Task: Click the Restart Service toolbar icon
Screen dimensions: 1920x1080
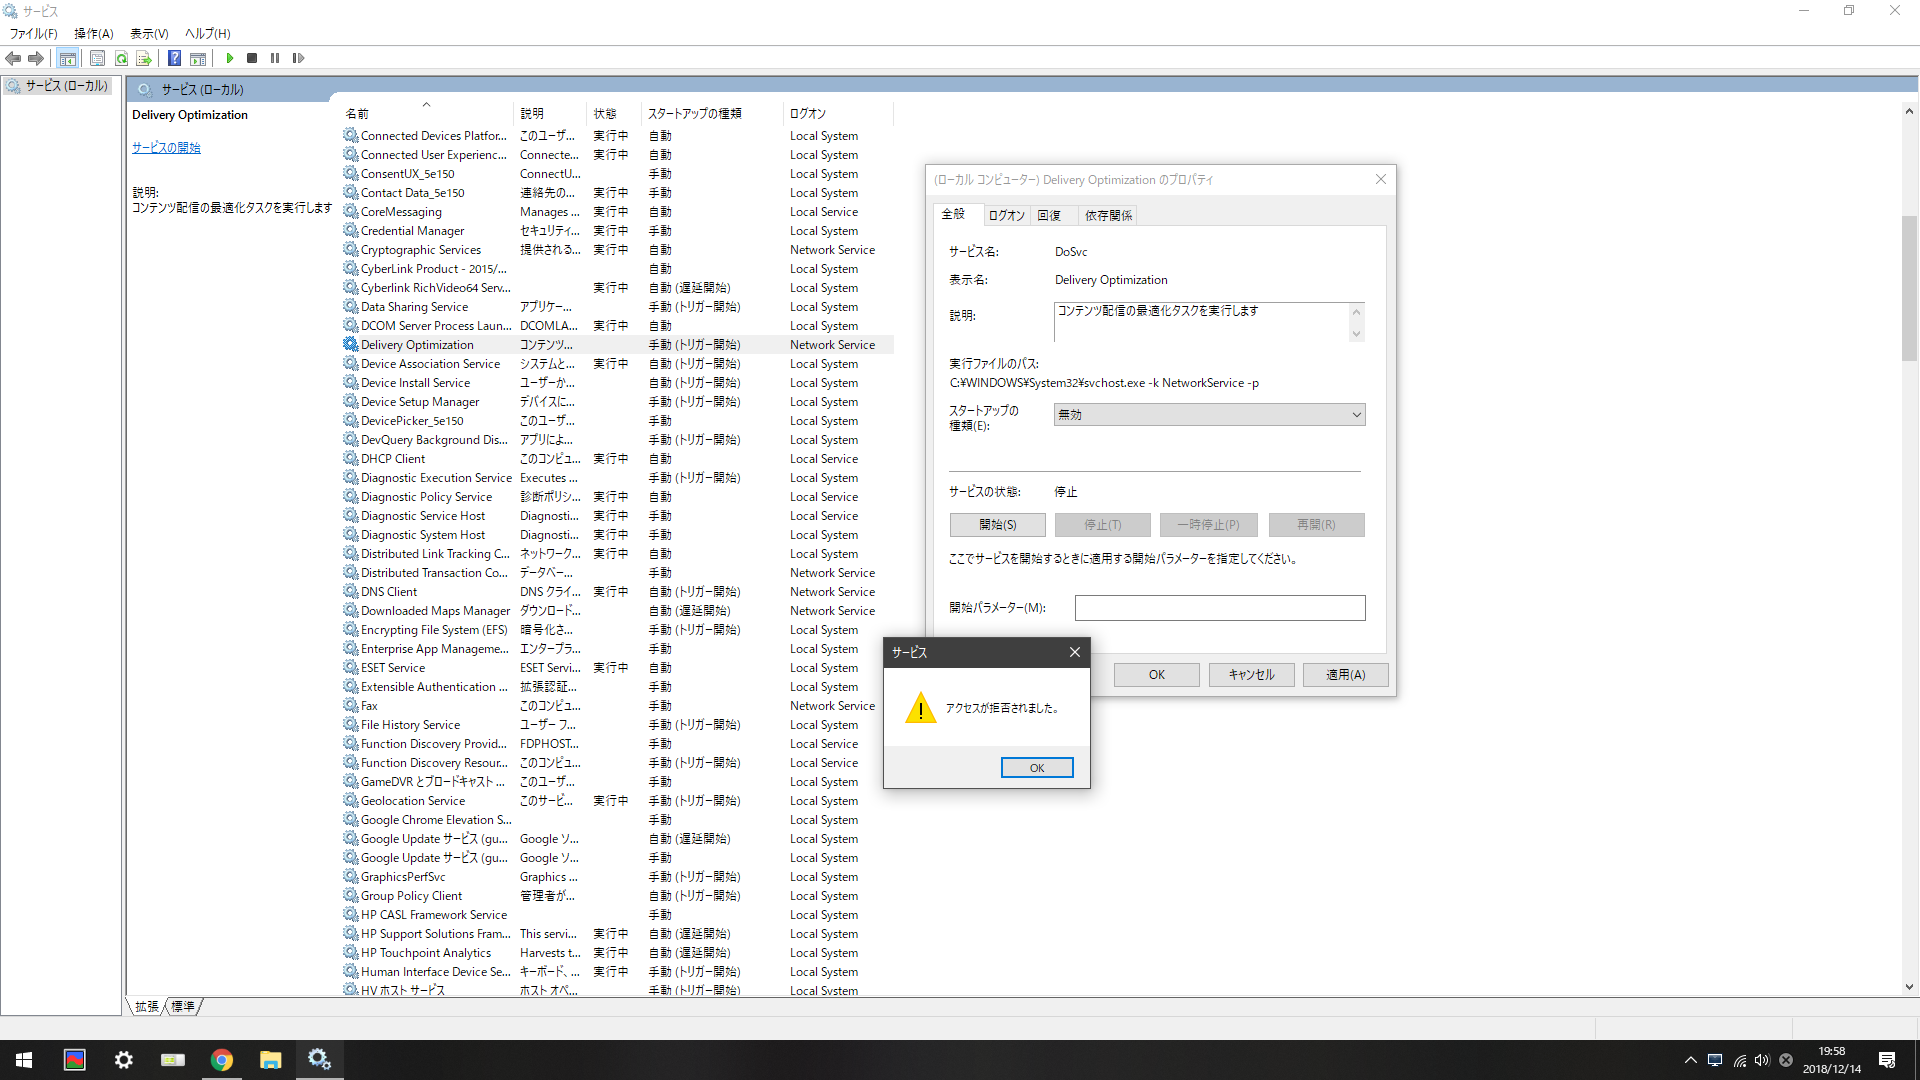Action: tap(298, 58)
